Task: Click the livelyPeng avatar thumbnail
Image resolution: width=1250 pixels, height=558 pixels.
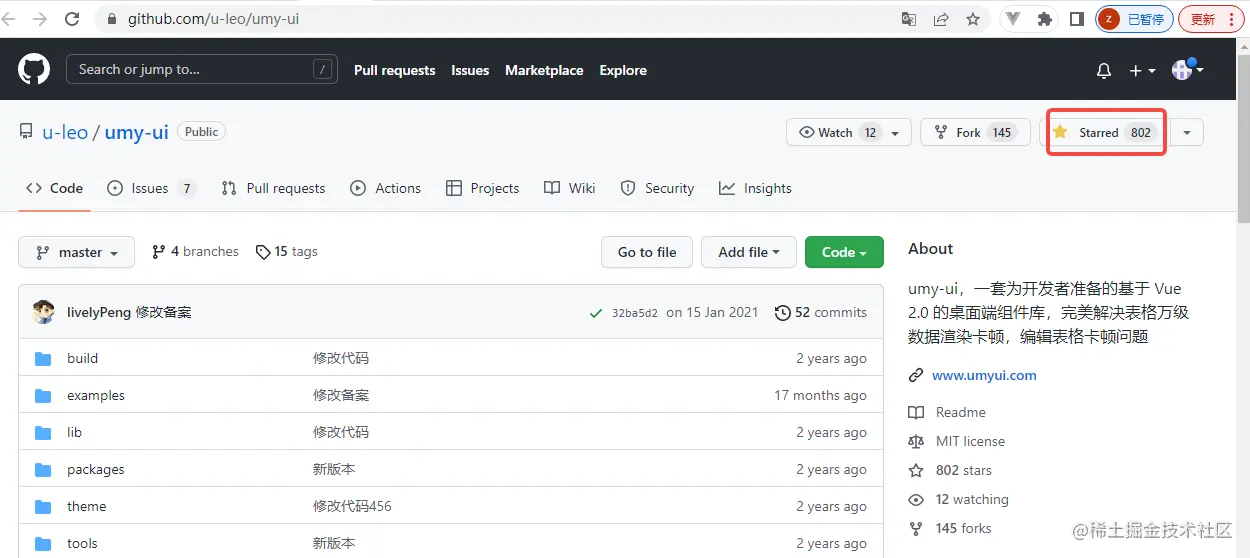Action: coord(44,312)
